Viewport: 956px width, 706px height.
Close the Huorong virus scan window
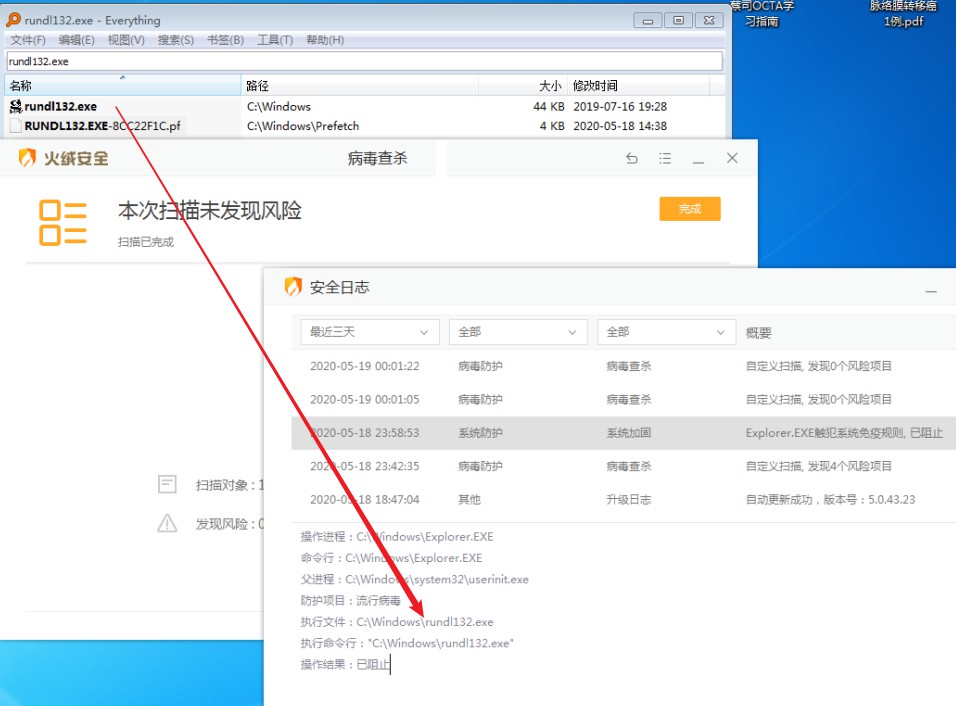[x=732, y=159]
